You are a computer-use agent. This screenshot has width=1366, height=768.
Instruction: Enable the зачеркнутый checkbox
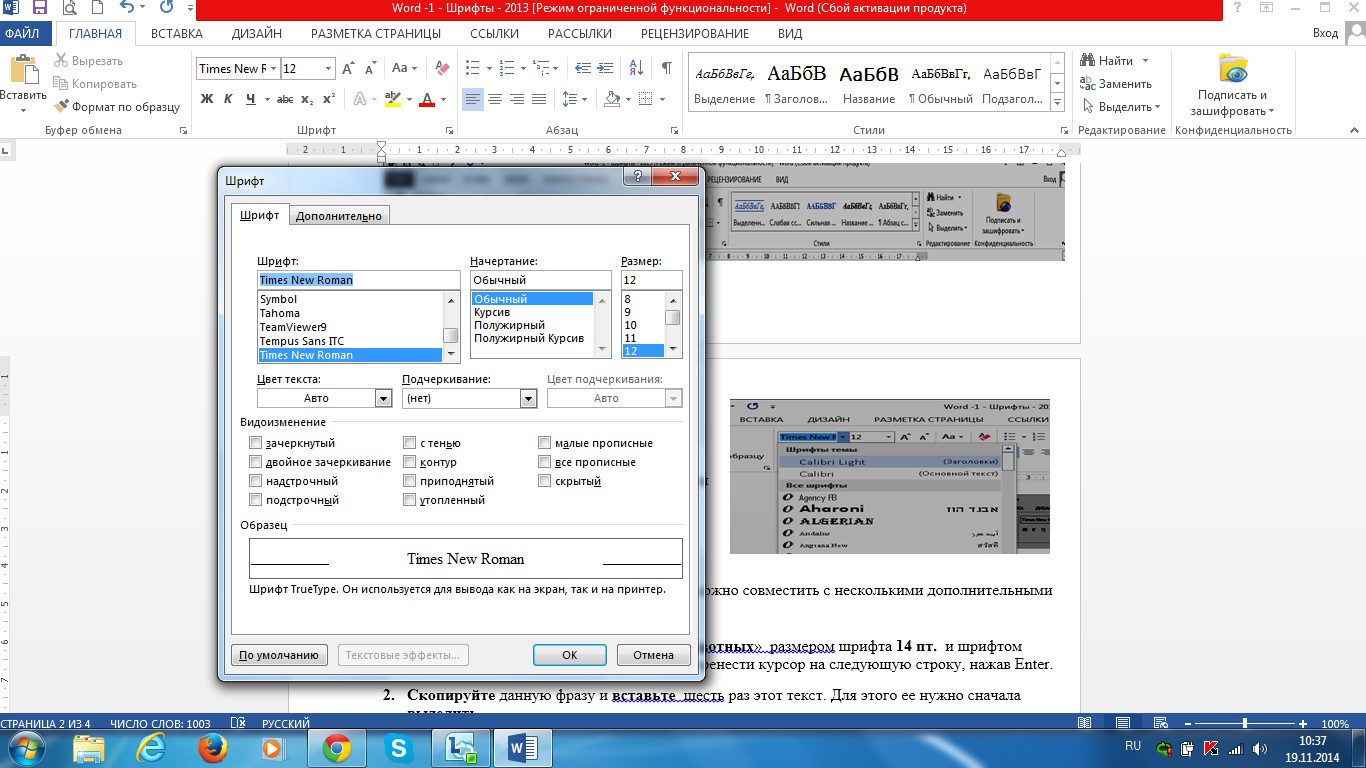coord(256,443)
